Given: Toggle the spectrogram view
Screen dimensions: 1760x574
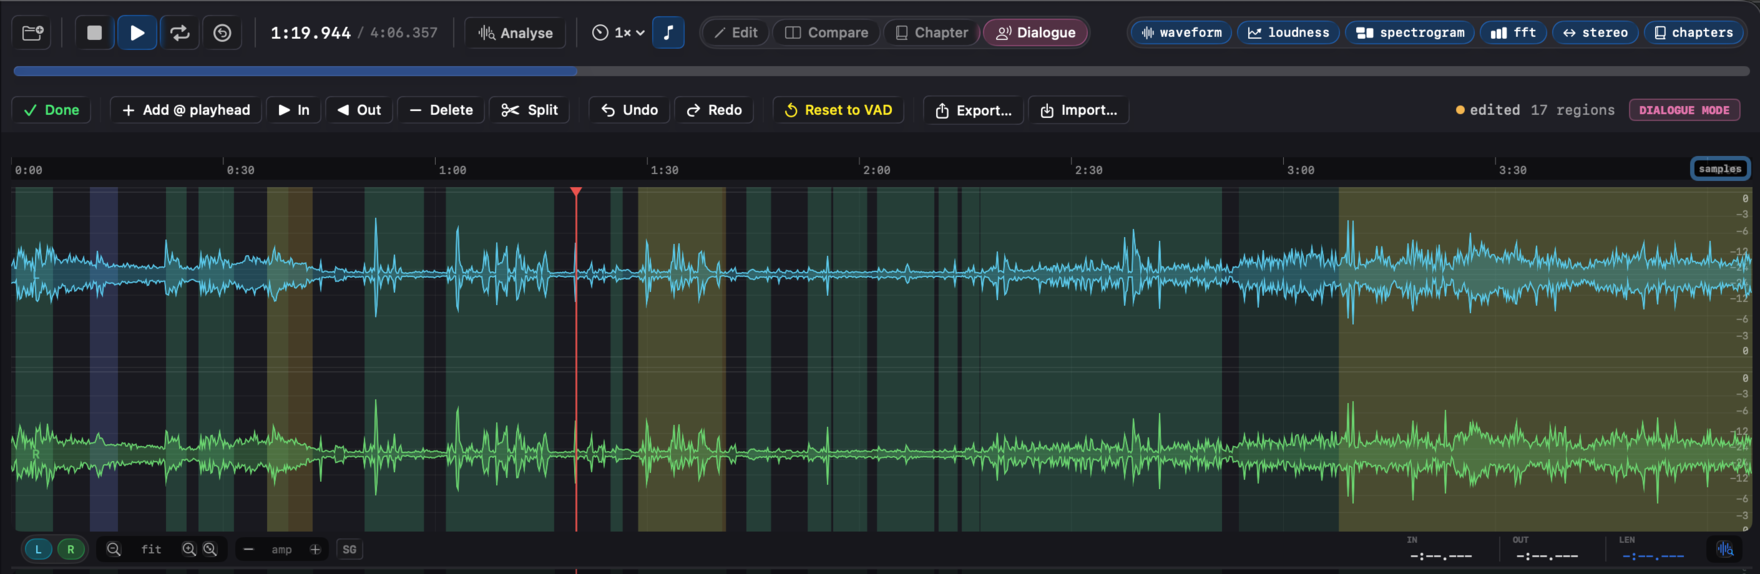Looking at the screenshot, I should pyautogui.click(x=1410, y=33).
